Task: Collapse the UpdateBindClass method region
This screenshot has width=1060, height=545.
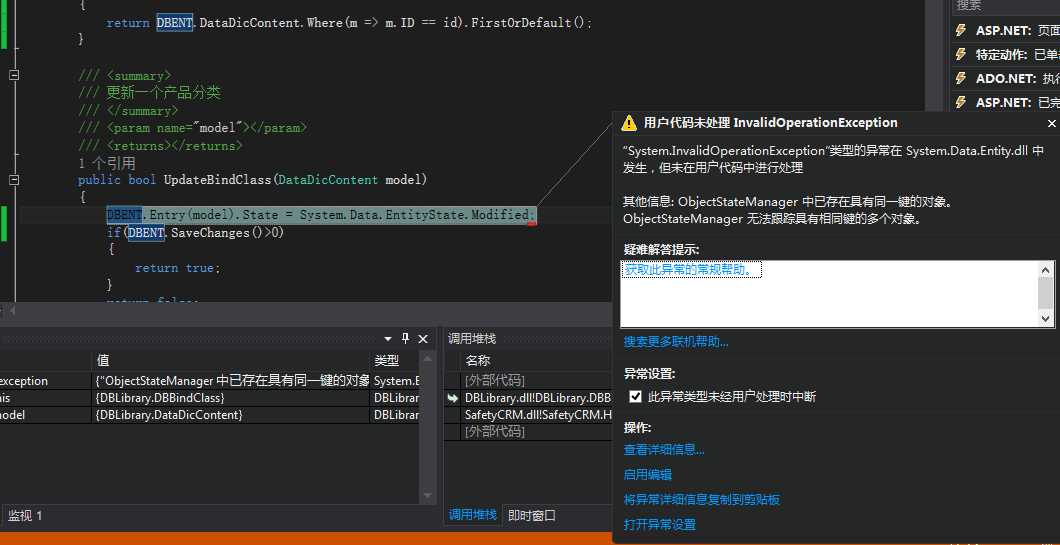Action: point(14,180)
